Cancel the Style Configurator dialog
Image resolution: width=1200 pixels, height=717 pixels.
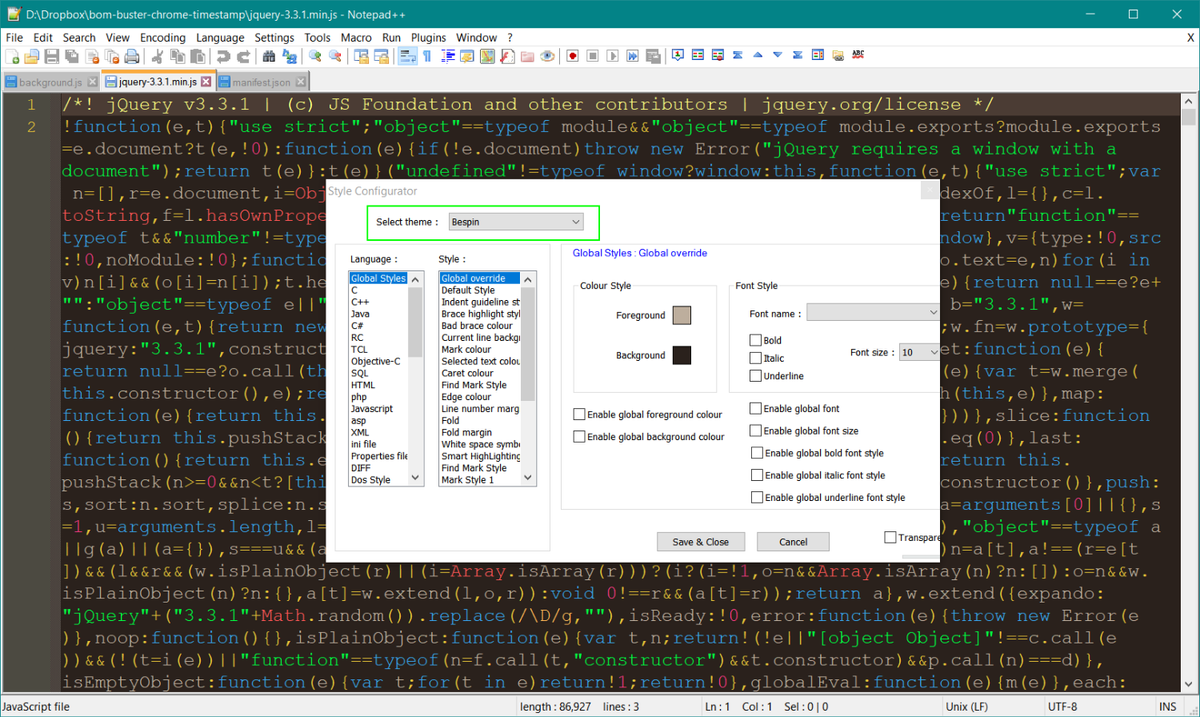(793, 541)
